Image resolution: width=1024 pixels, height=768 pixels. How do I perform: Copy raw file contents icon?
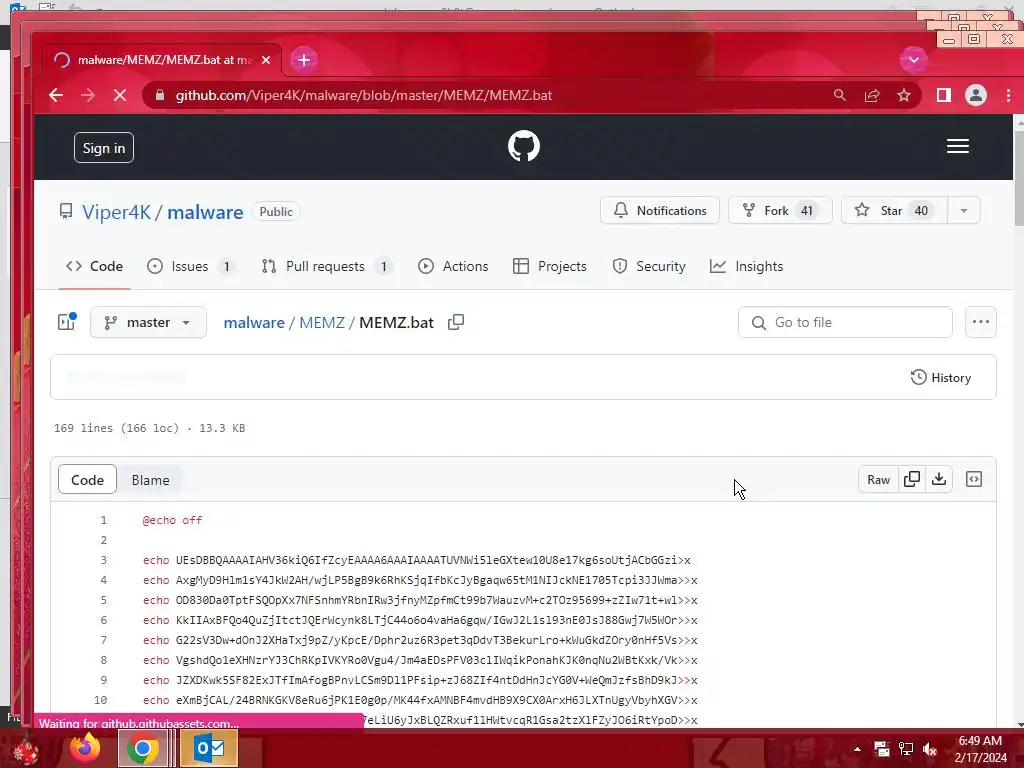(x=912, y=479)
